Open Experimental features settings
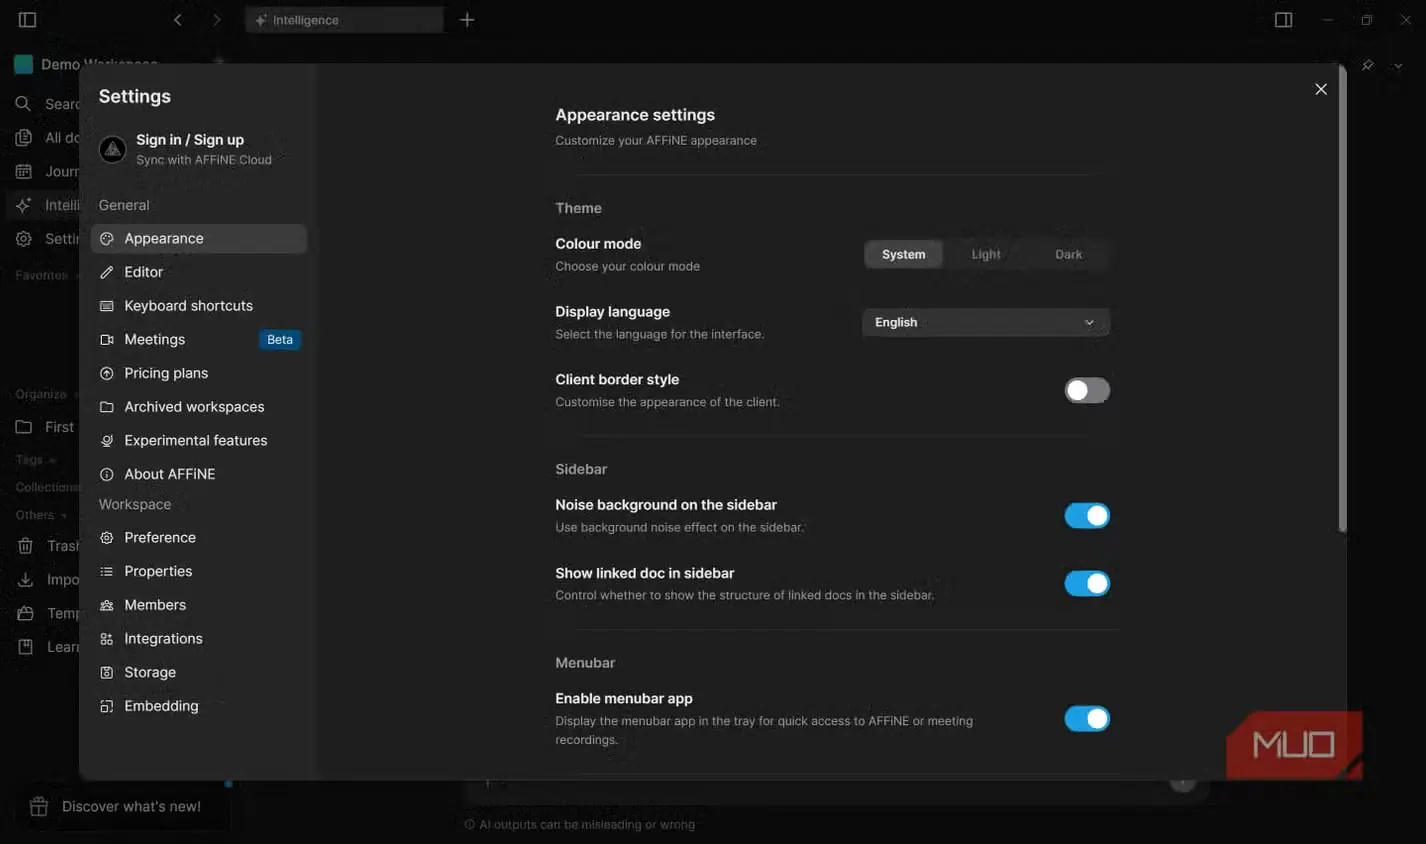The width and height of the screenshot is (1426, 844). tap(199, 441)
